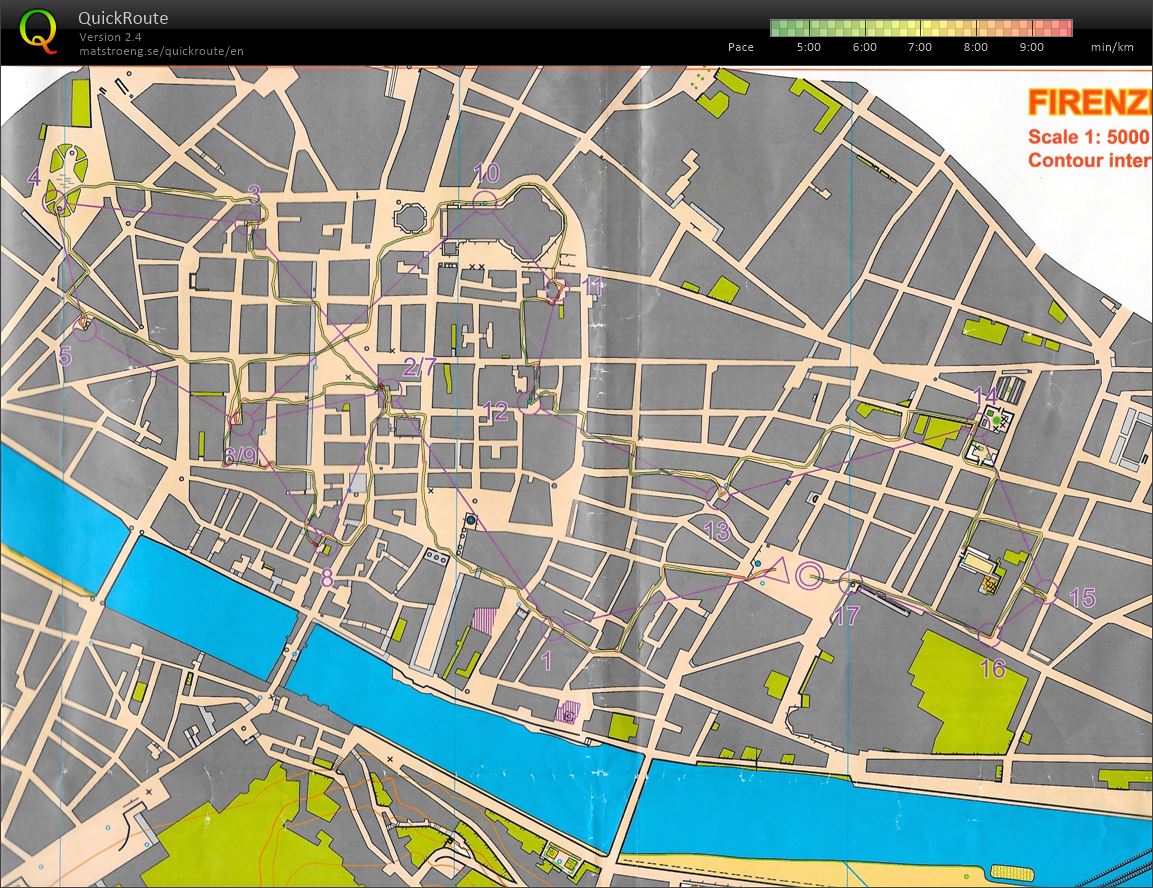This screenshot has height=888, width=1153.
Task: Click control number 15 label
Action: [x=1082, y=598]
